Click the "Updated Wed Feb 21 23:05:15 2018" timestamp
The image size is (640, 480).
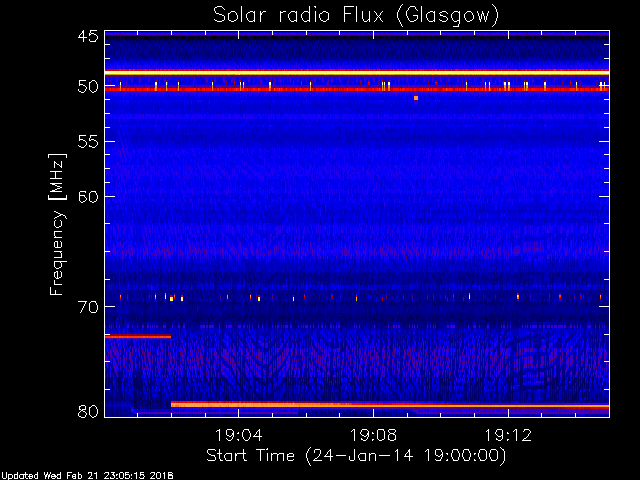[87, 476]
